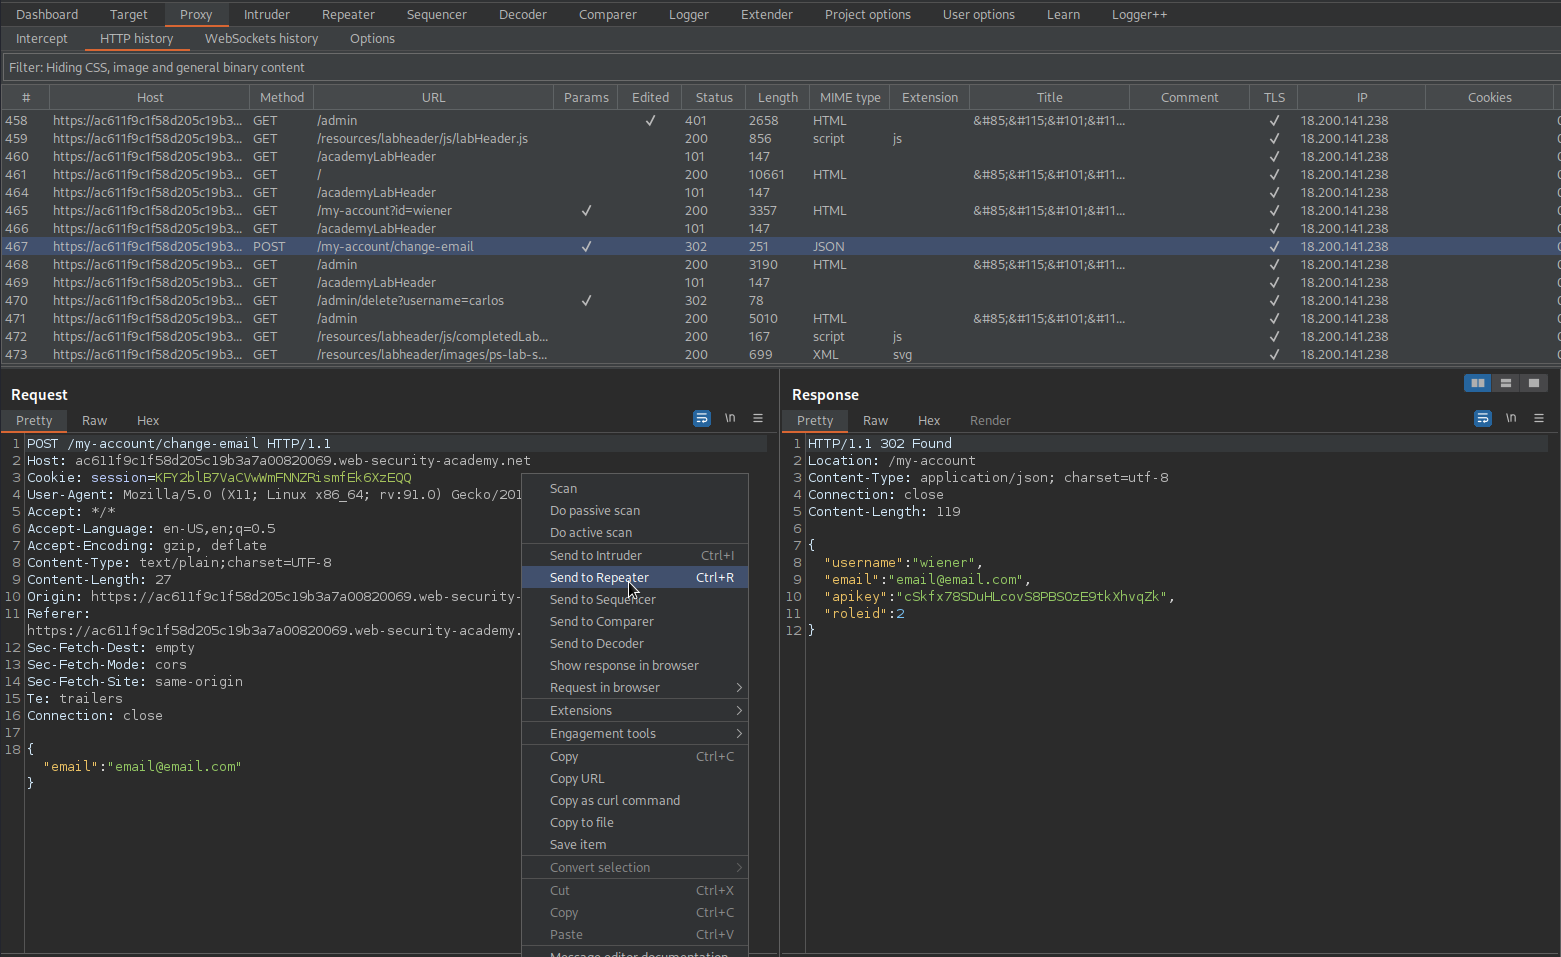Image resolution: width=1561 pixels, height=957 pixels.
Task: Select row 465 my-account?id=wiener request
Action: tap(780, 211)
